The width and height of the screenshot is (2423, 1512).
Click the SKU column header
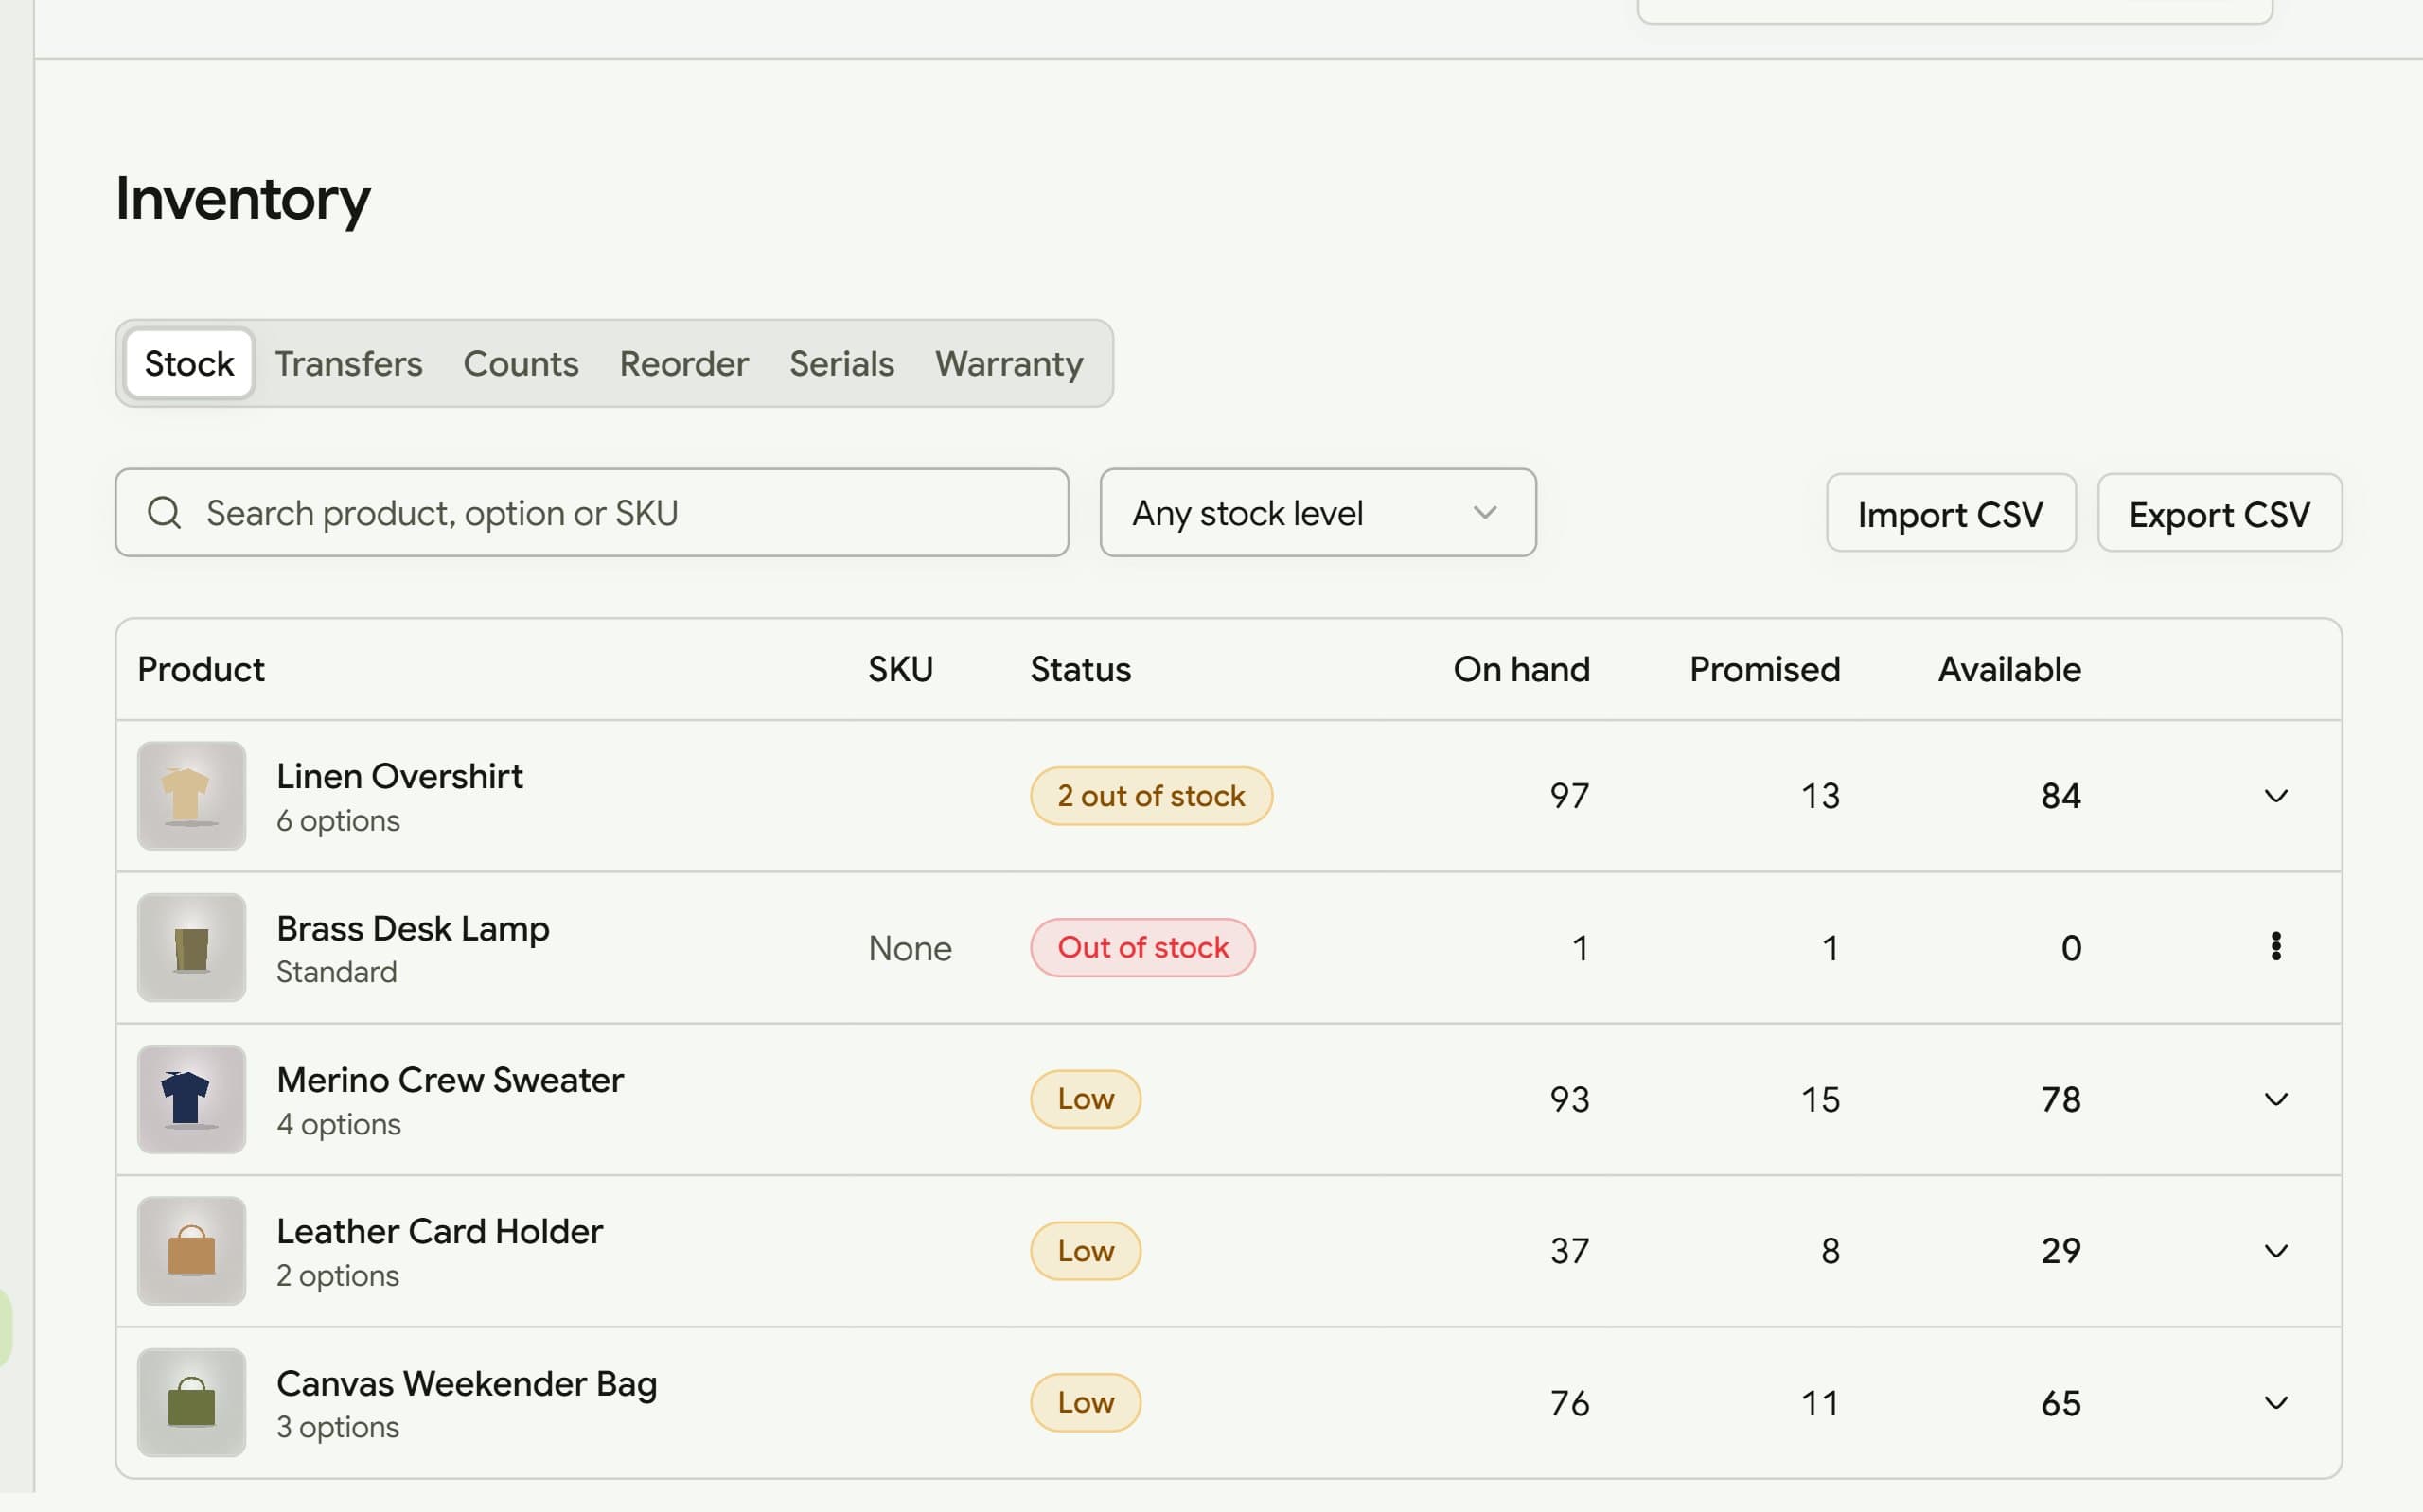tap(900, 669)
